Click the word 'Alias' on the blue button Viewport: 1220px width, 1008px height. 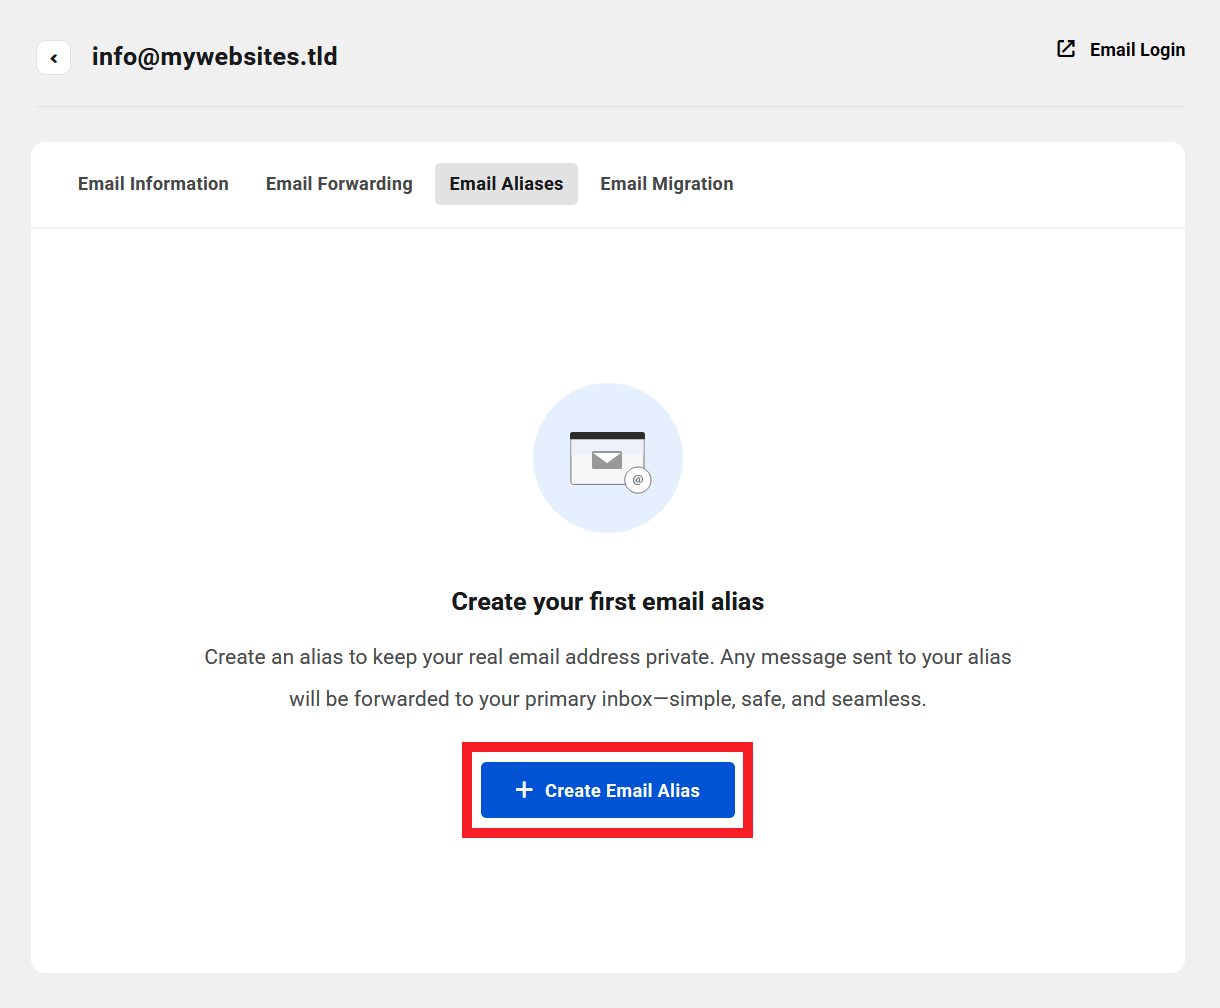click(678, 791)
